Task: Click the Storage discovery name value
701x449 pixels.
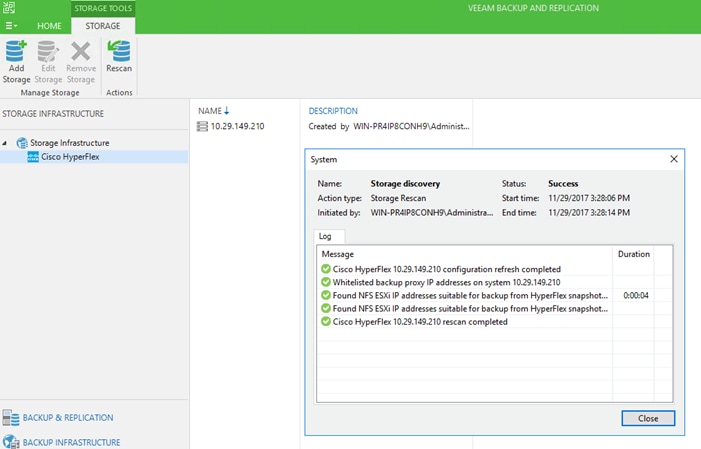Action: pyautogui.click(x=405, y=184)
